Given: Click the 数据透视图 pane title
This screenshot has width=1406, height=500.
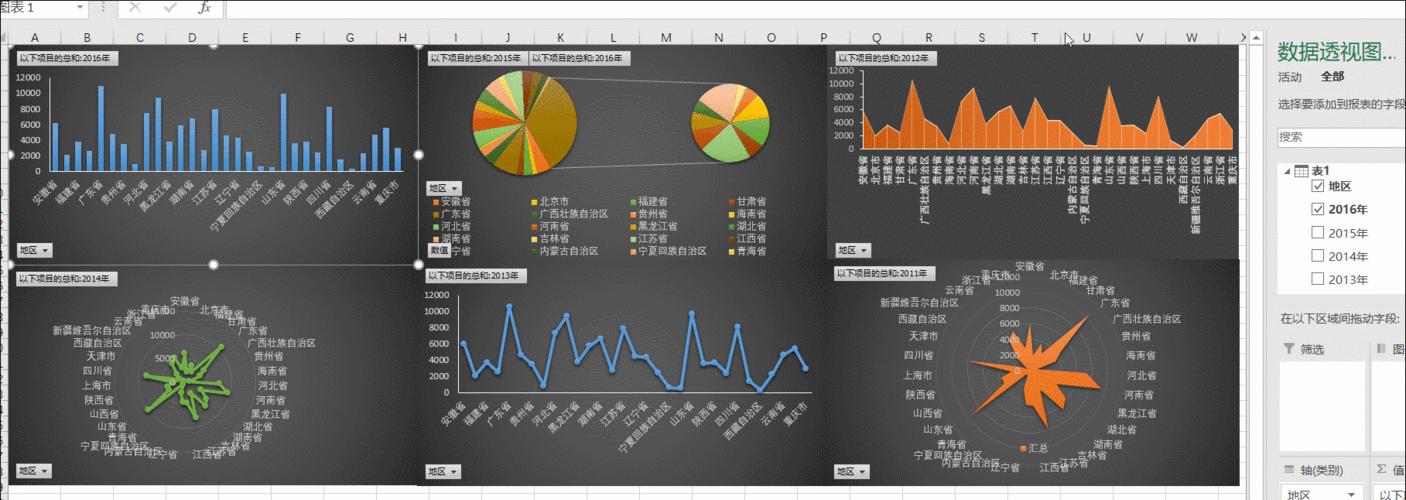Looking at the screenshot, I should 1336,52.
